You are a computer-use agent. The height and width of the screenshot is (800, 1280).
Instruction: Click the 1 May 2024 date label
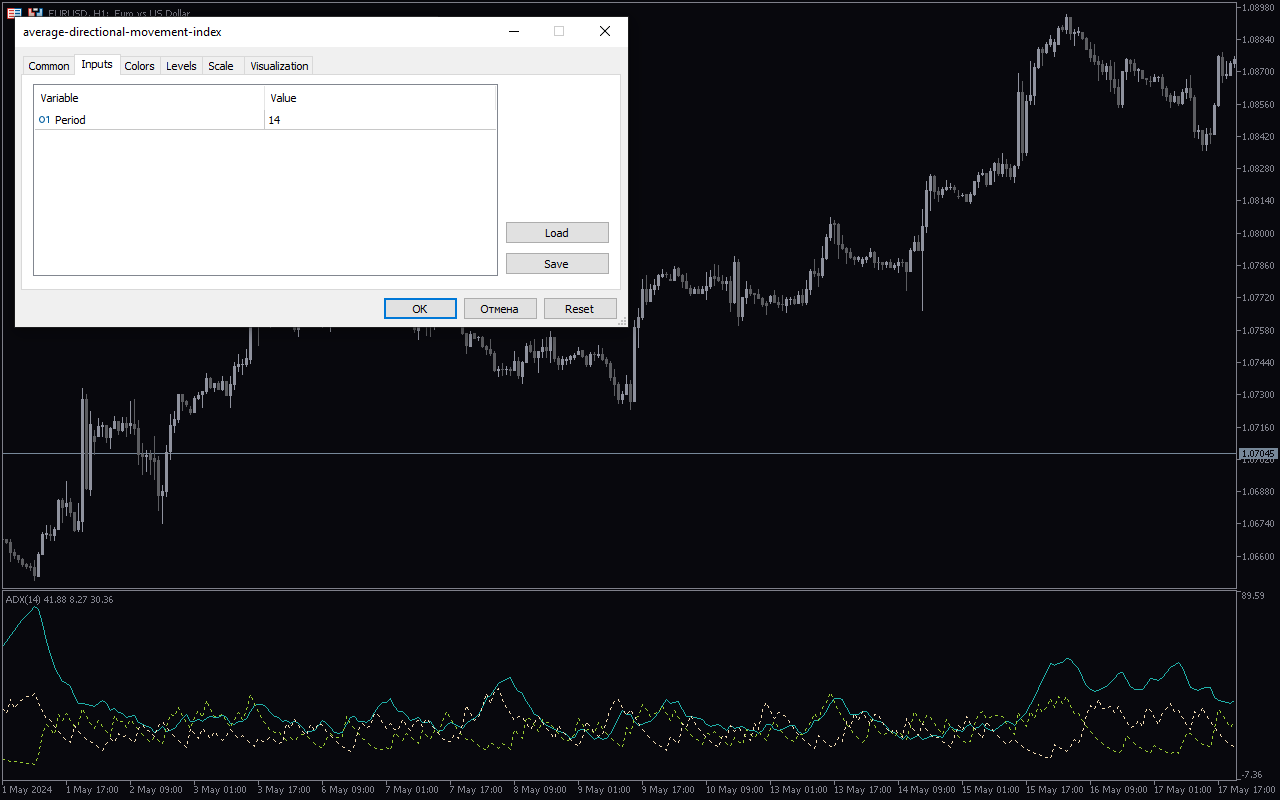click(x=28, y=790)
